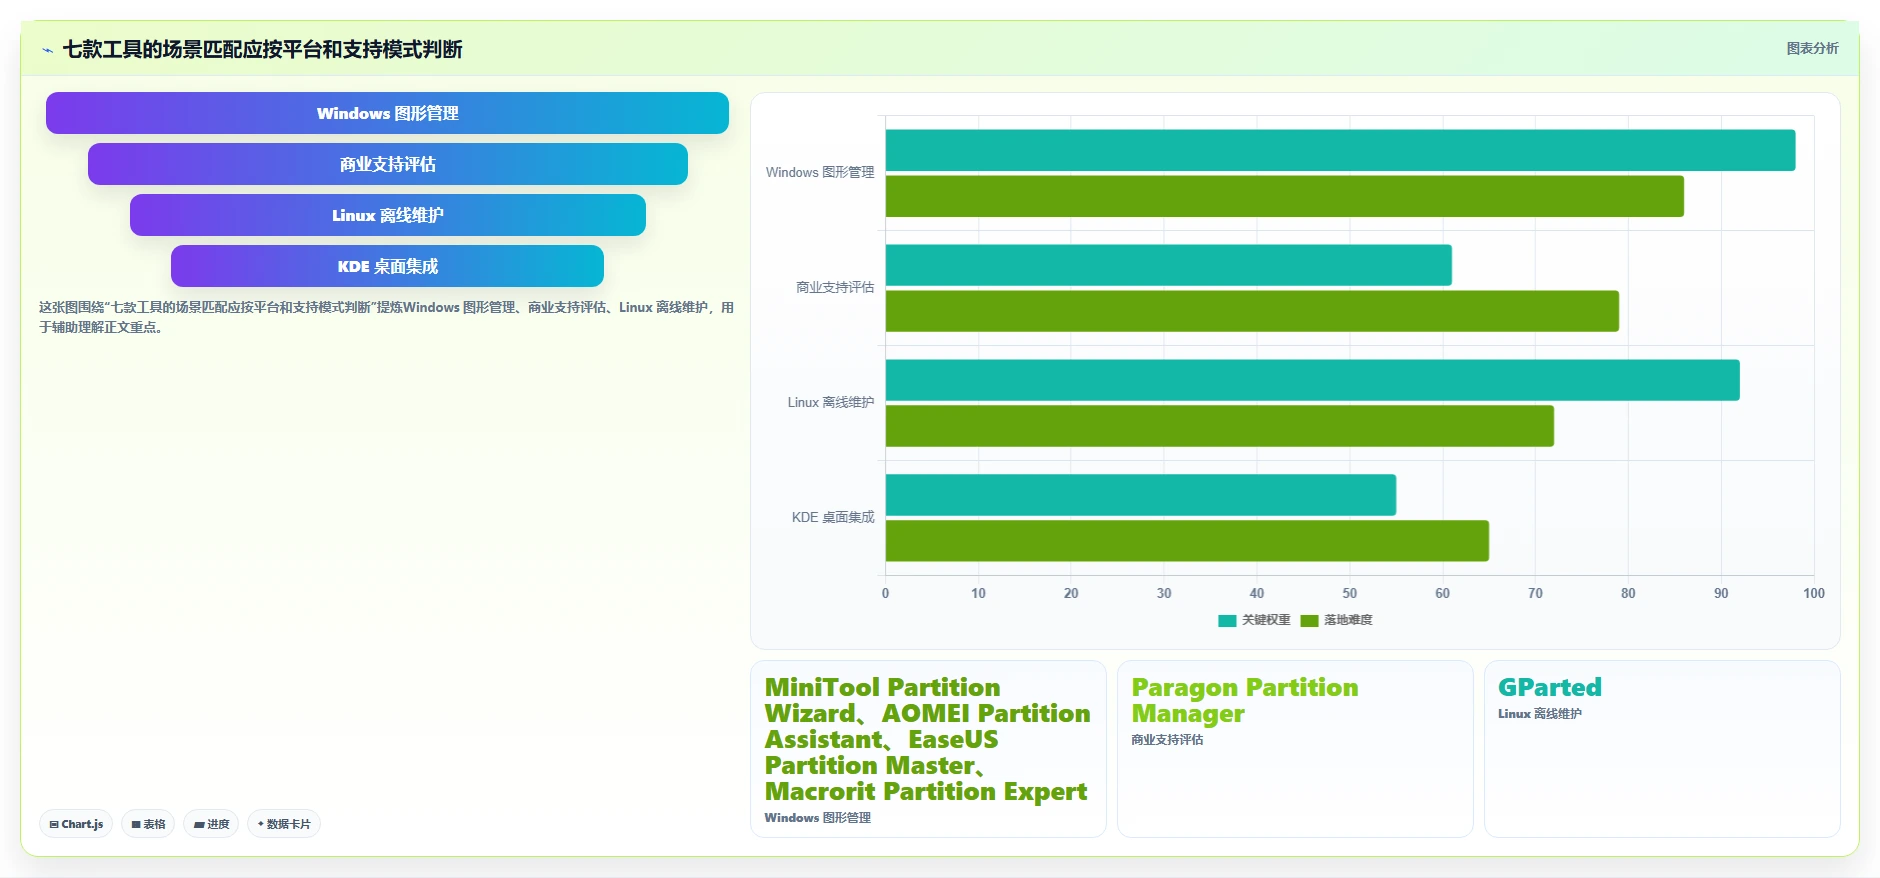Click the x-axis tick label 80
This screenshot has height=878, width=1880.
point(1628,593)
